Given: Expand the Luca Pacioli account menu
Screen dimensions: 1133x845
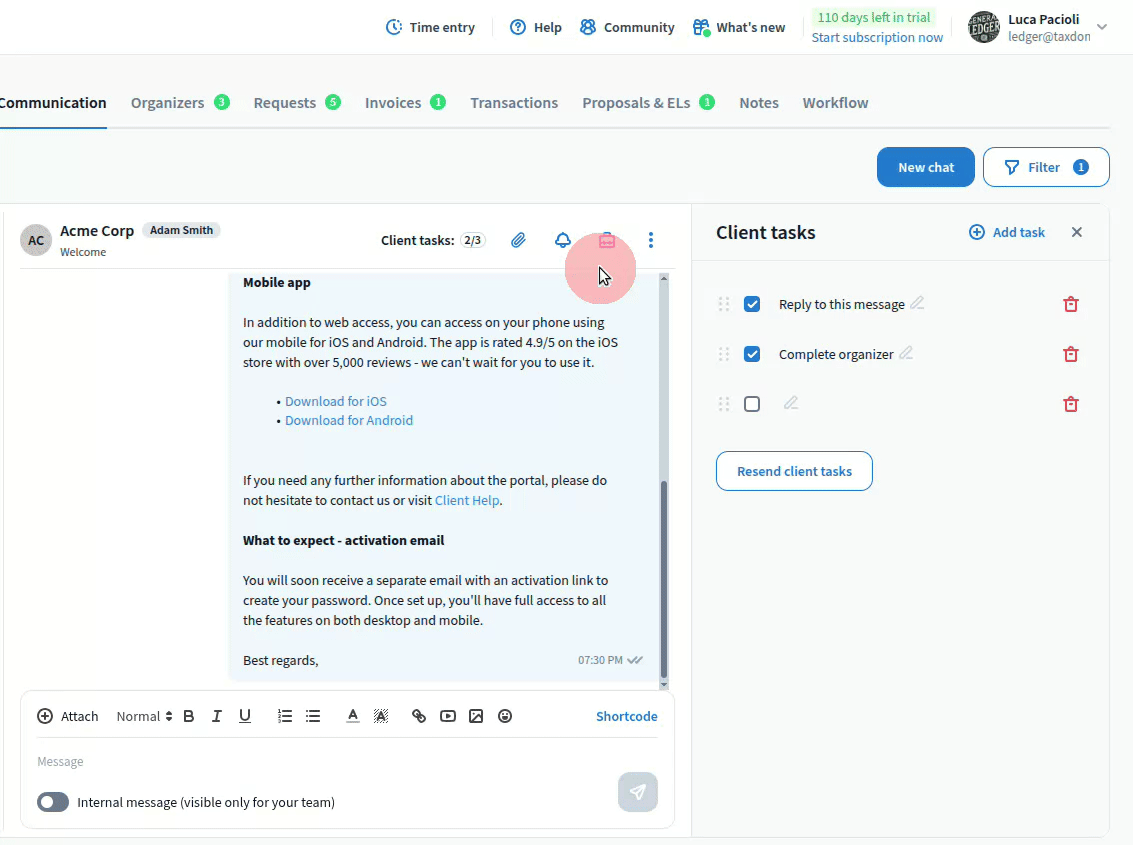Looking at the screenshot, I should click(1102, 27).
